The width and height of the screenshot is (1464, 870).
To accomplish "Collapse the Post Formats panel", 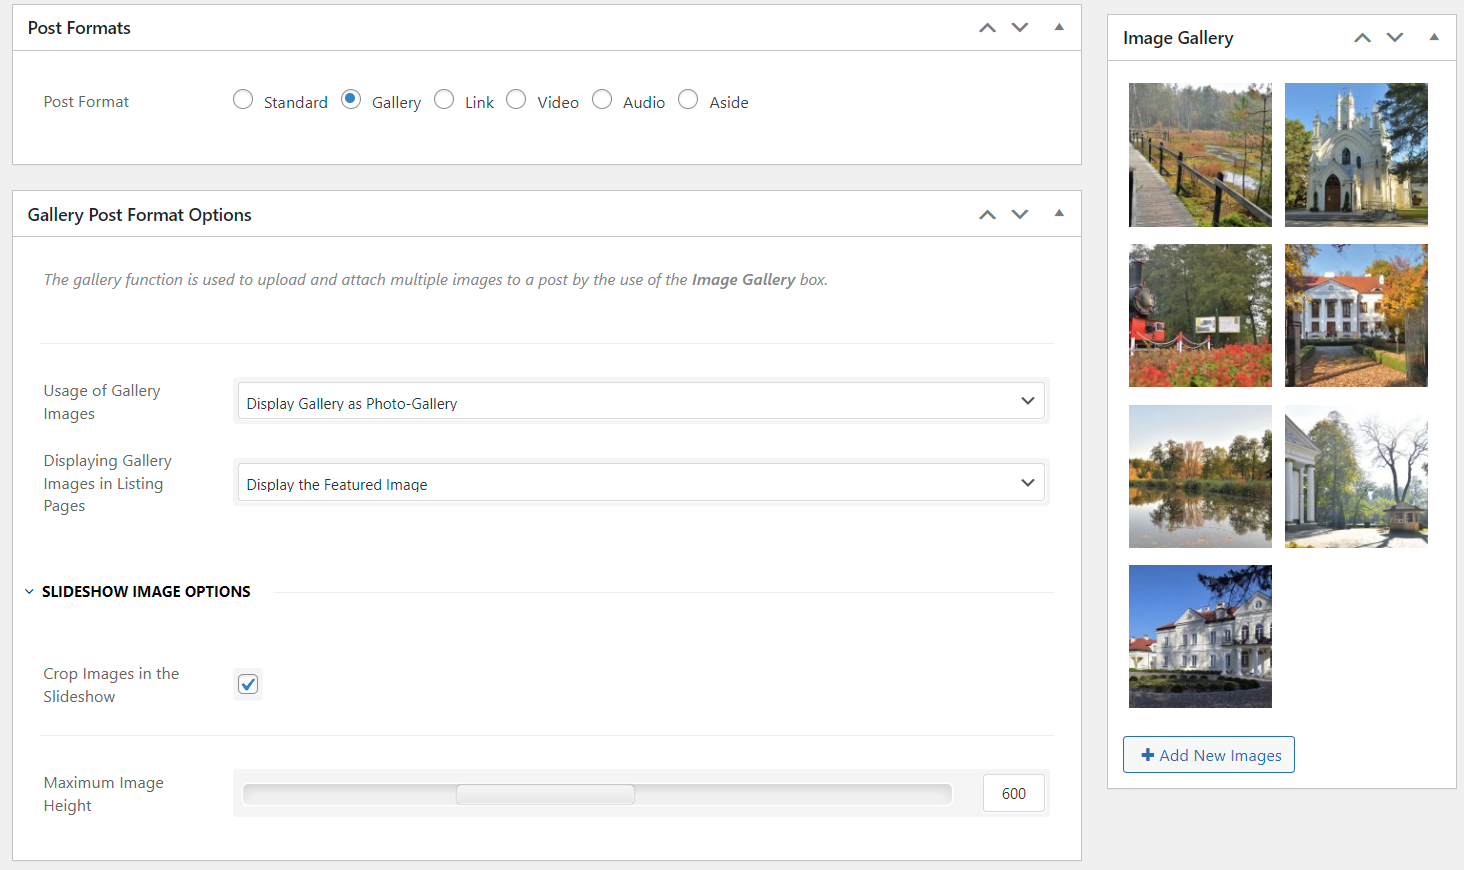I will coord(1059,28).
